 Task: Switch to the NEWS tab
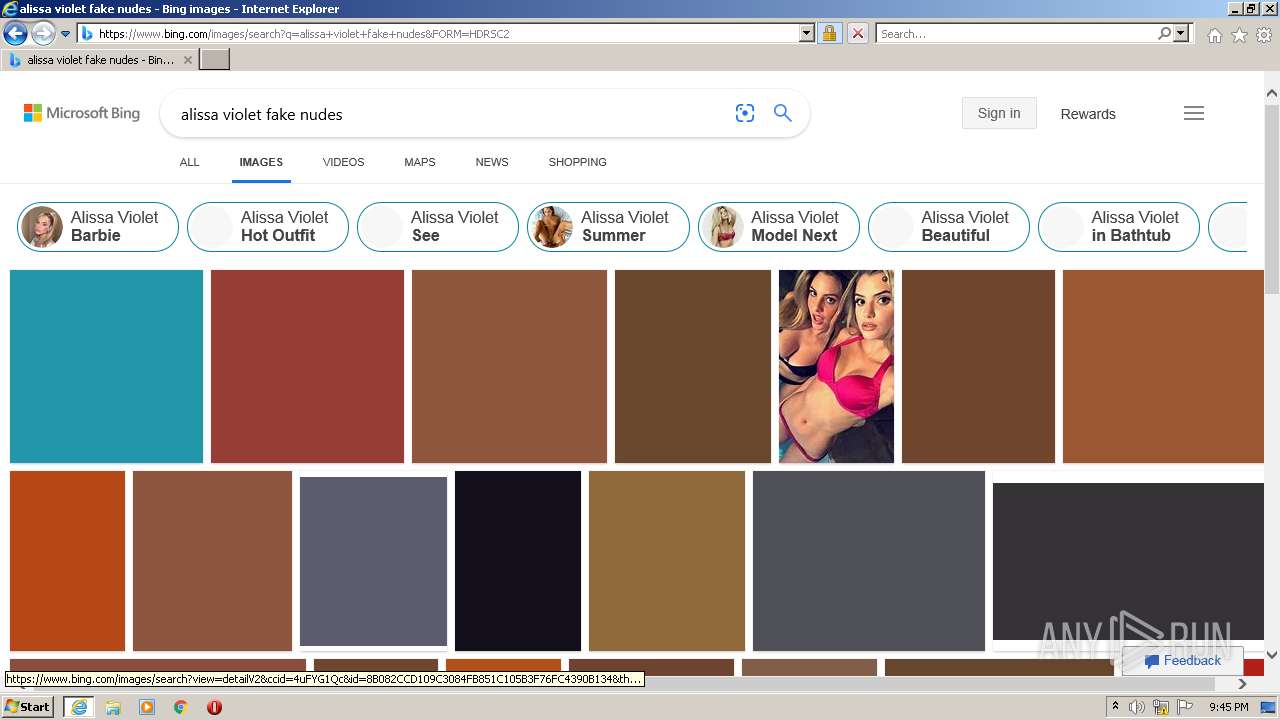492,162
